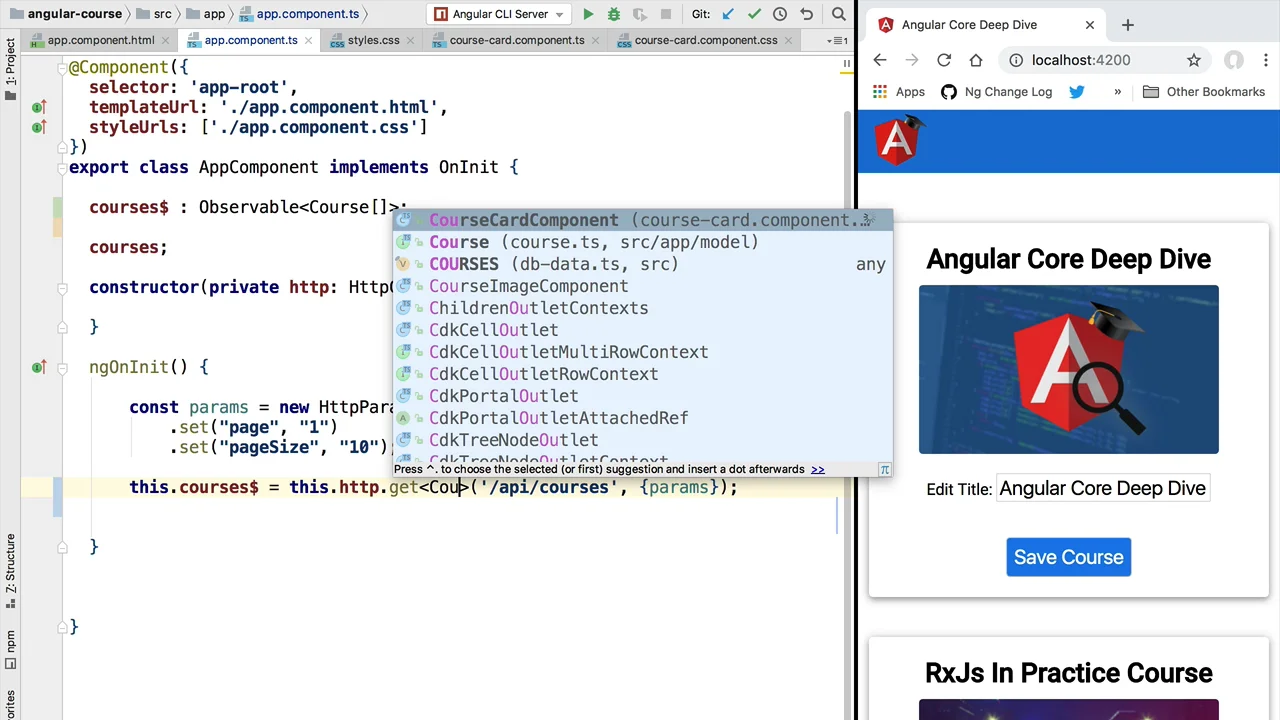This screenshot has width=1280, height=720.
Task: Open the course-card.component.css tab
Action: click(x=705, y=40)
